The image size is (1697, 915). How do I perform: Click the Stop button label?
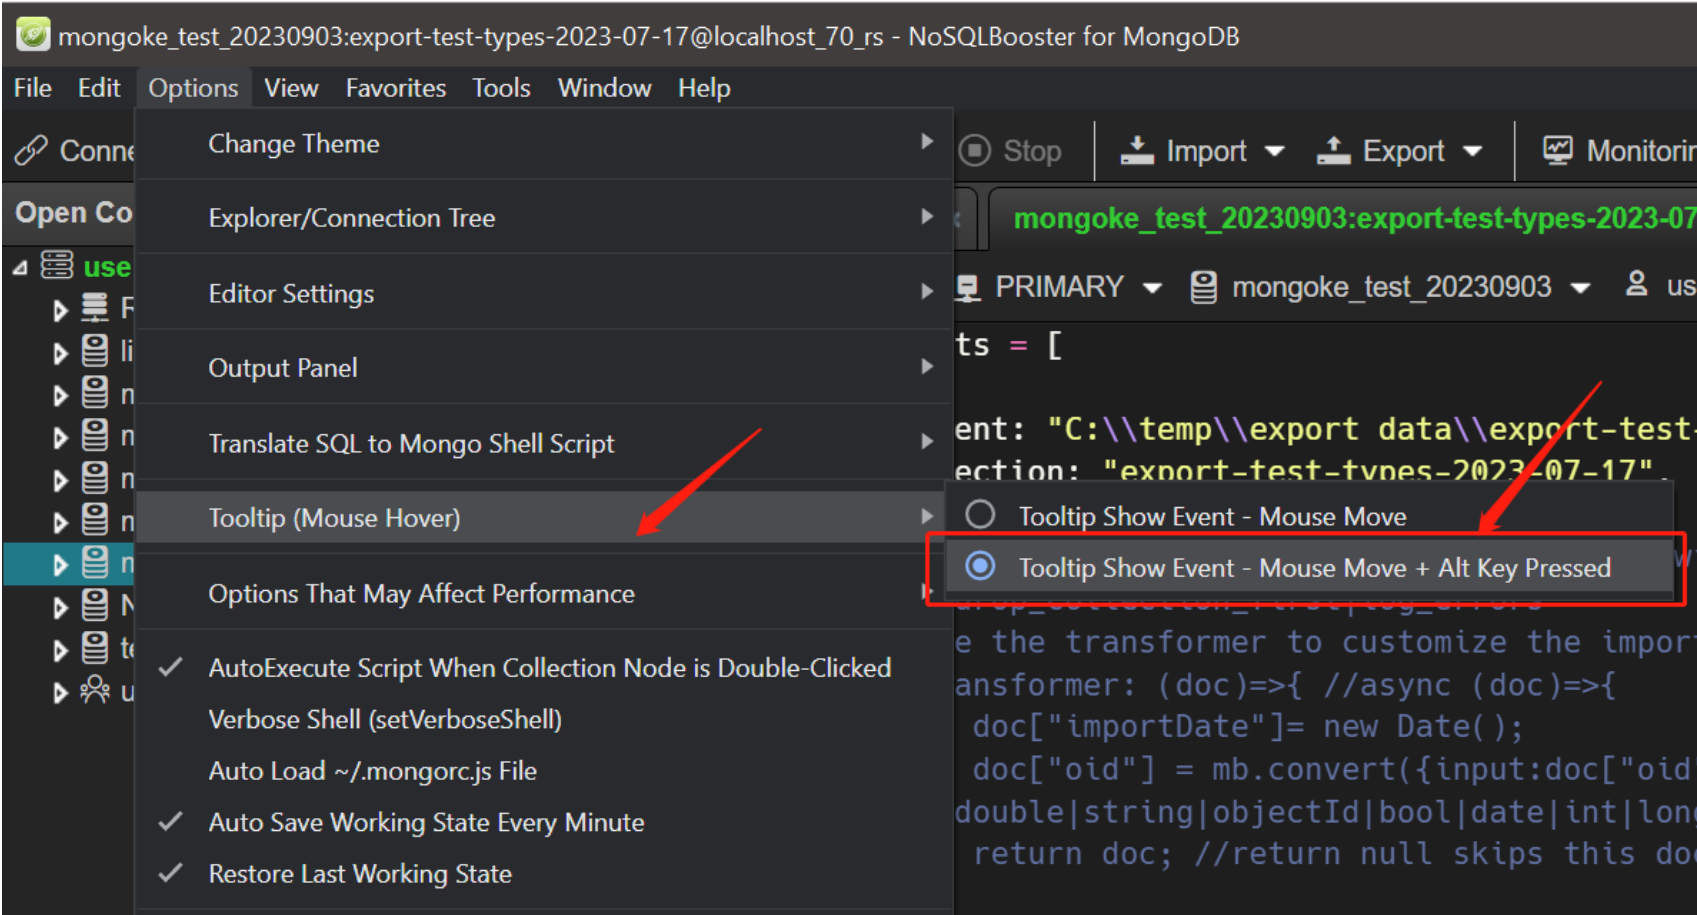pyautogui.click(x=1032, y=151)
